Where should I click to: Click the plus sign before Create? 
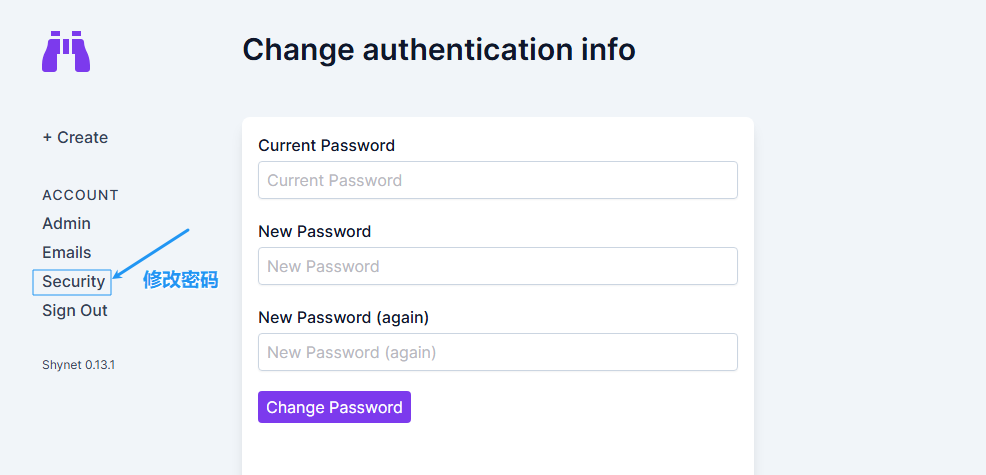tap(47, 138)
